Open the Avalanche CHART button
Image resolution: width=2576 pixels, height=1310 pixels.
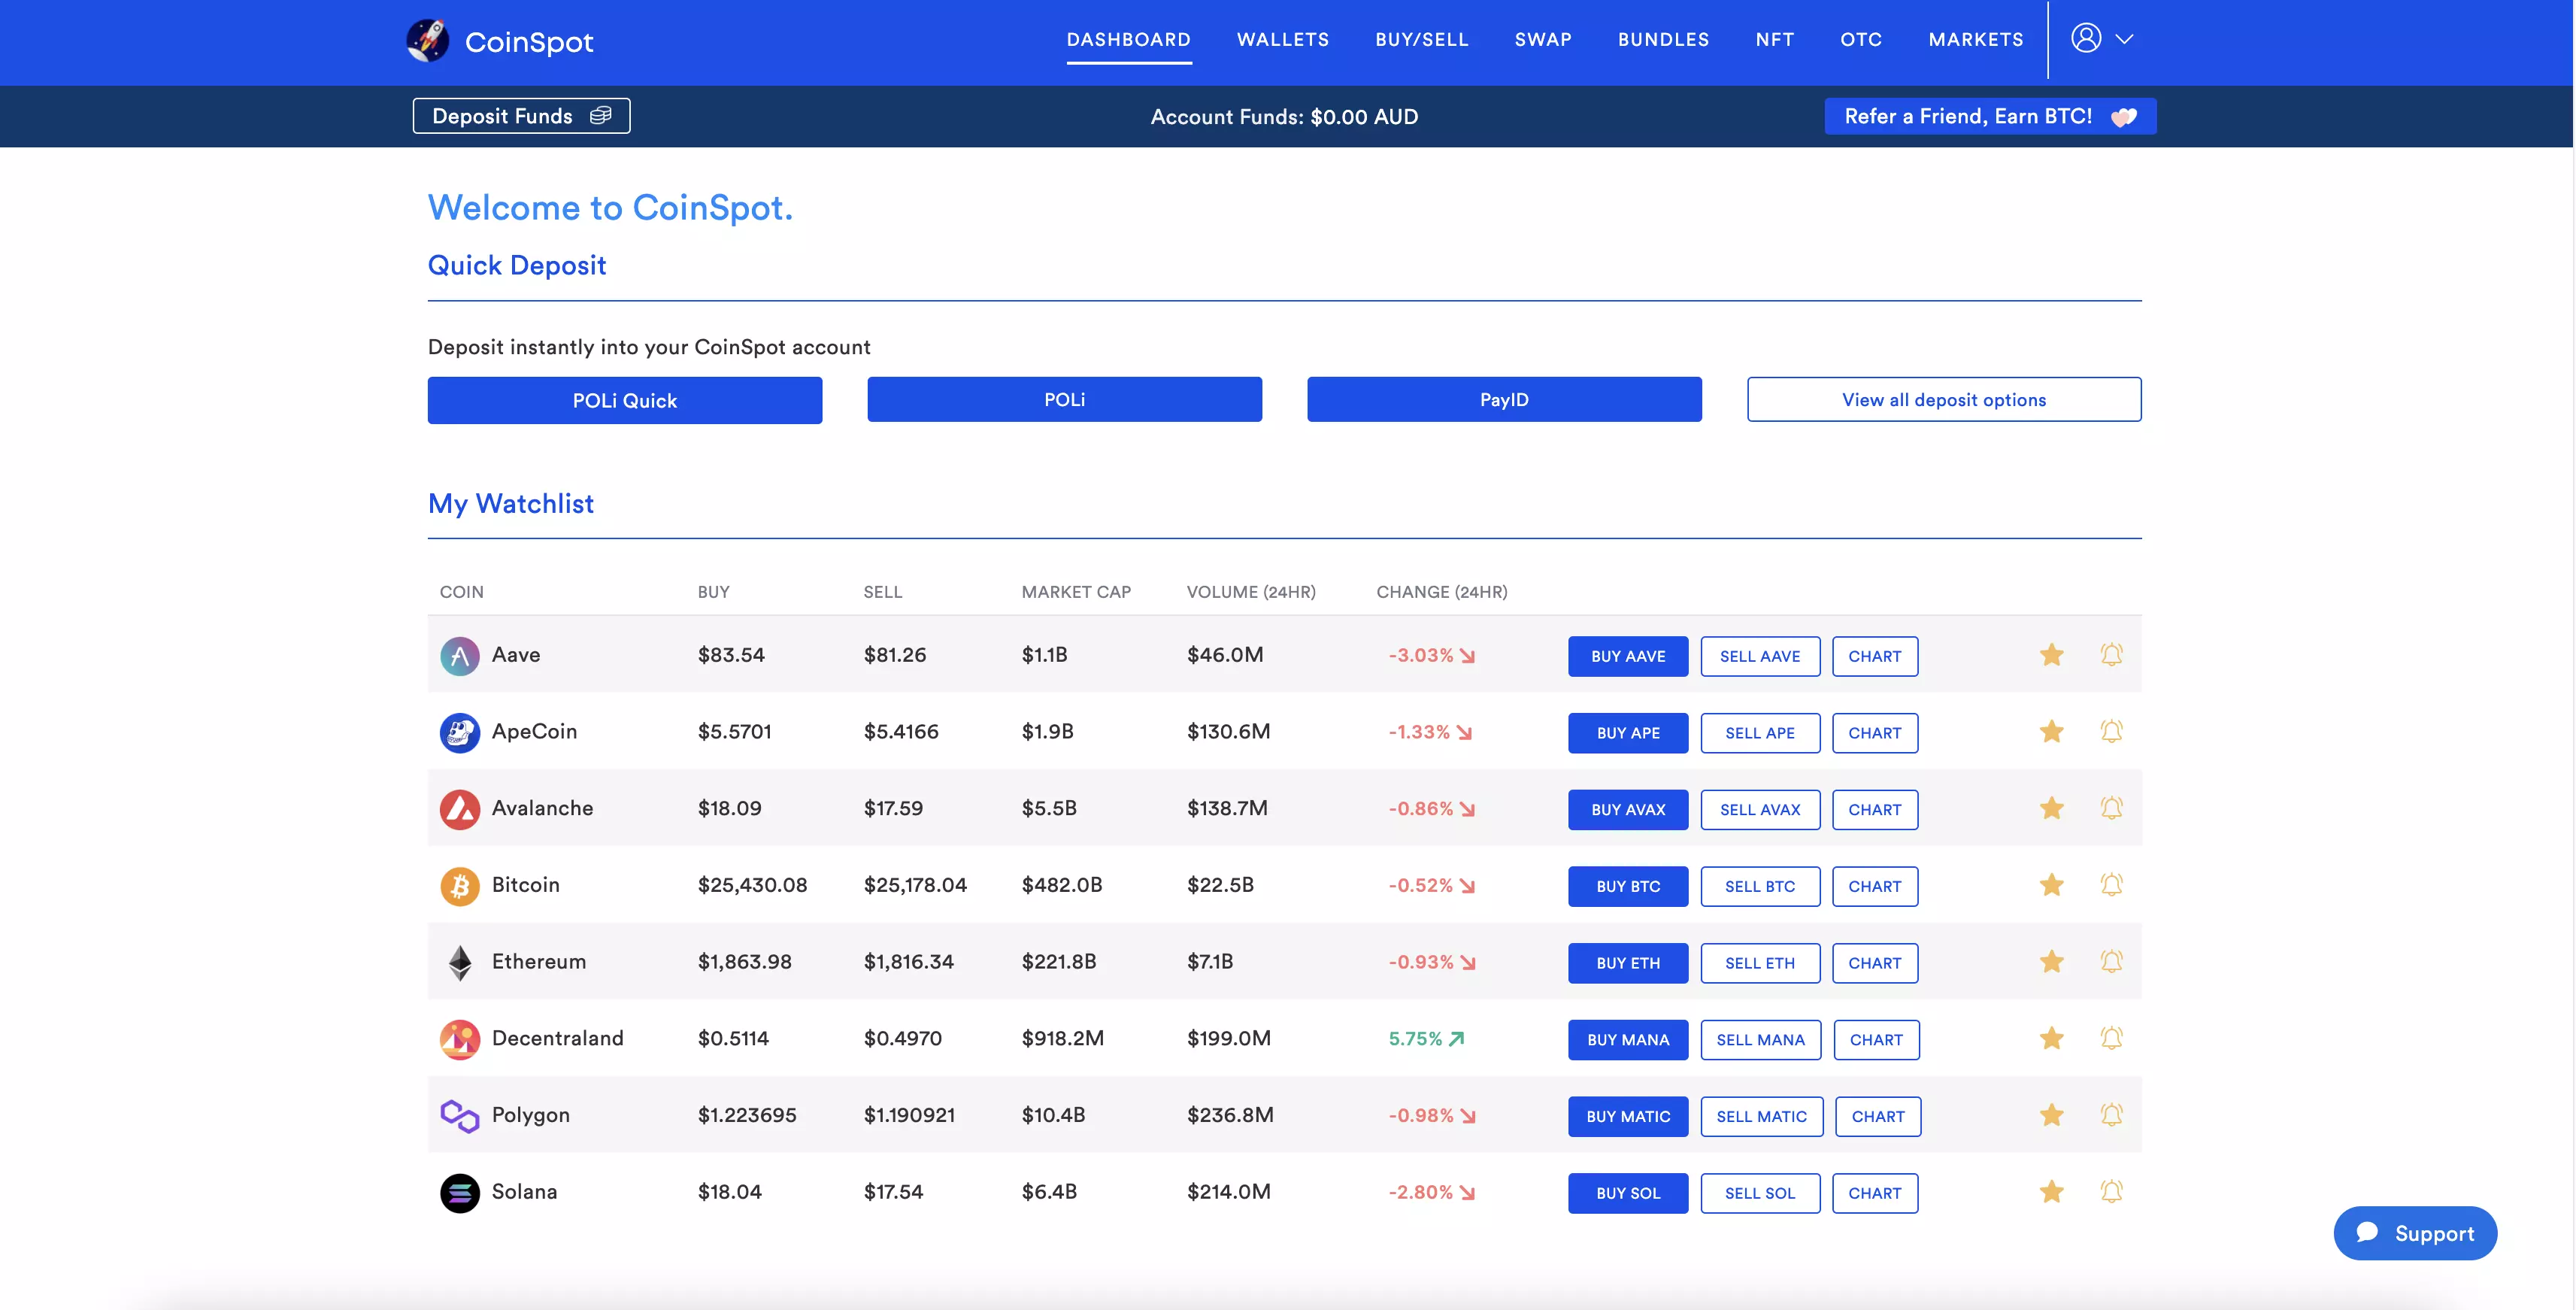click(1875, 810)
